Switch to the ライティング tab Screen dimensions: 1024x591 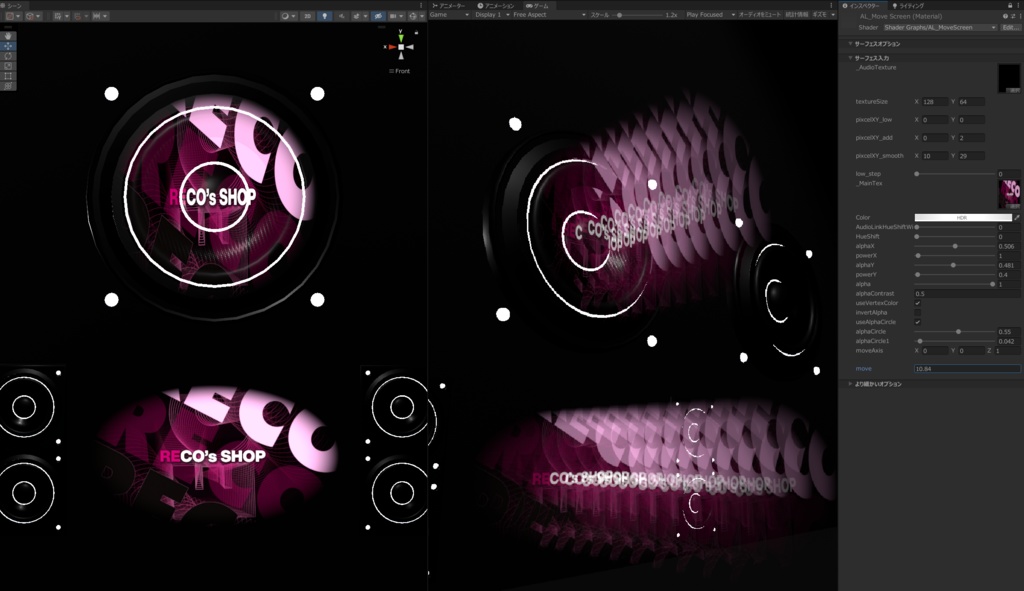(x=908, y=5)
